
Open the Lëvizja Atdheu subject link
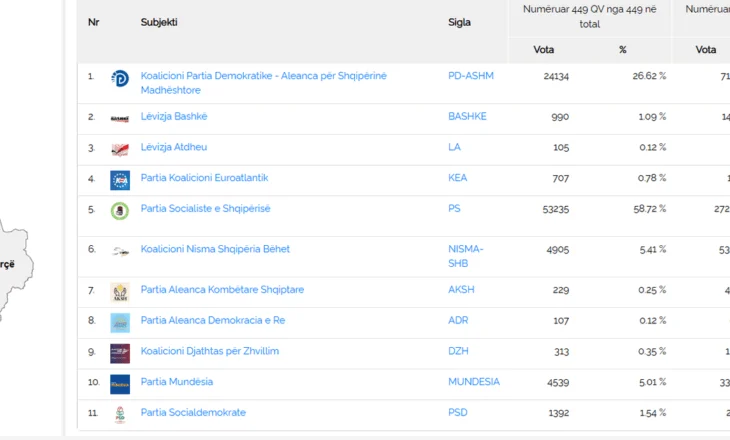174,147
